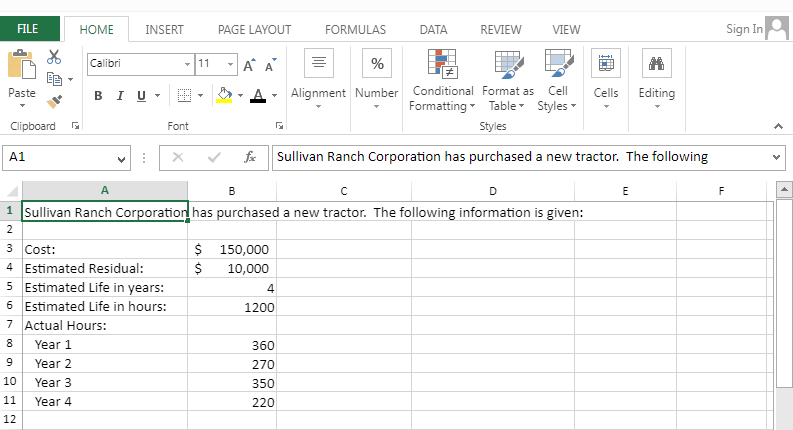793x430 pixels.
Task: Select the column F header
Action: (x=722, y=191)
